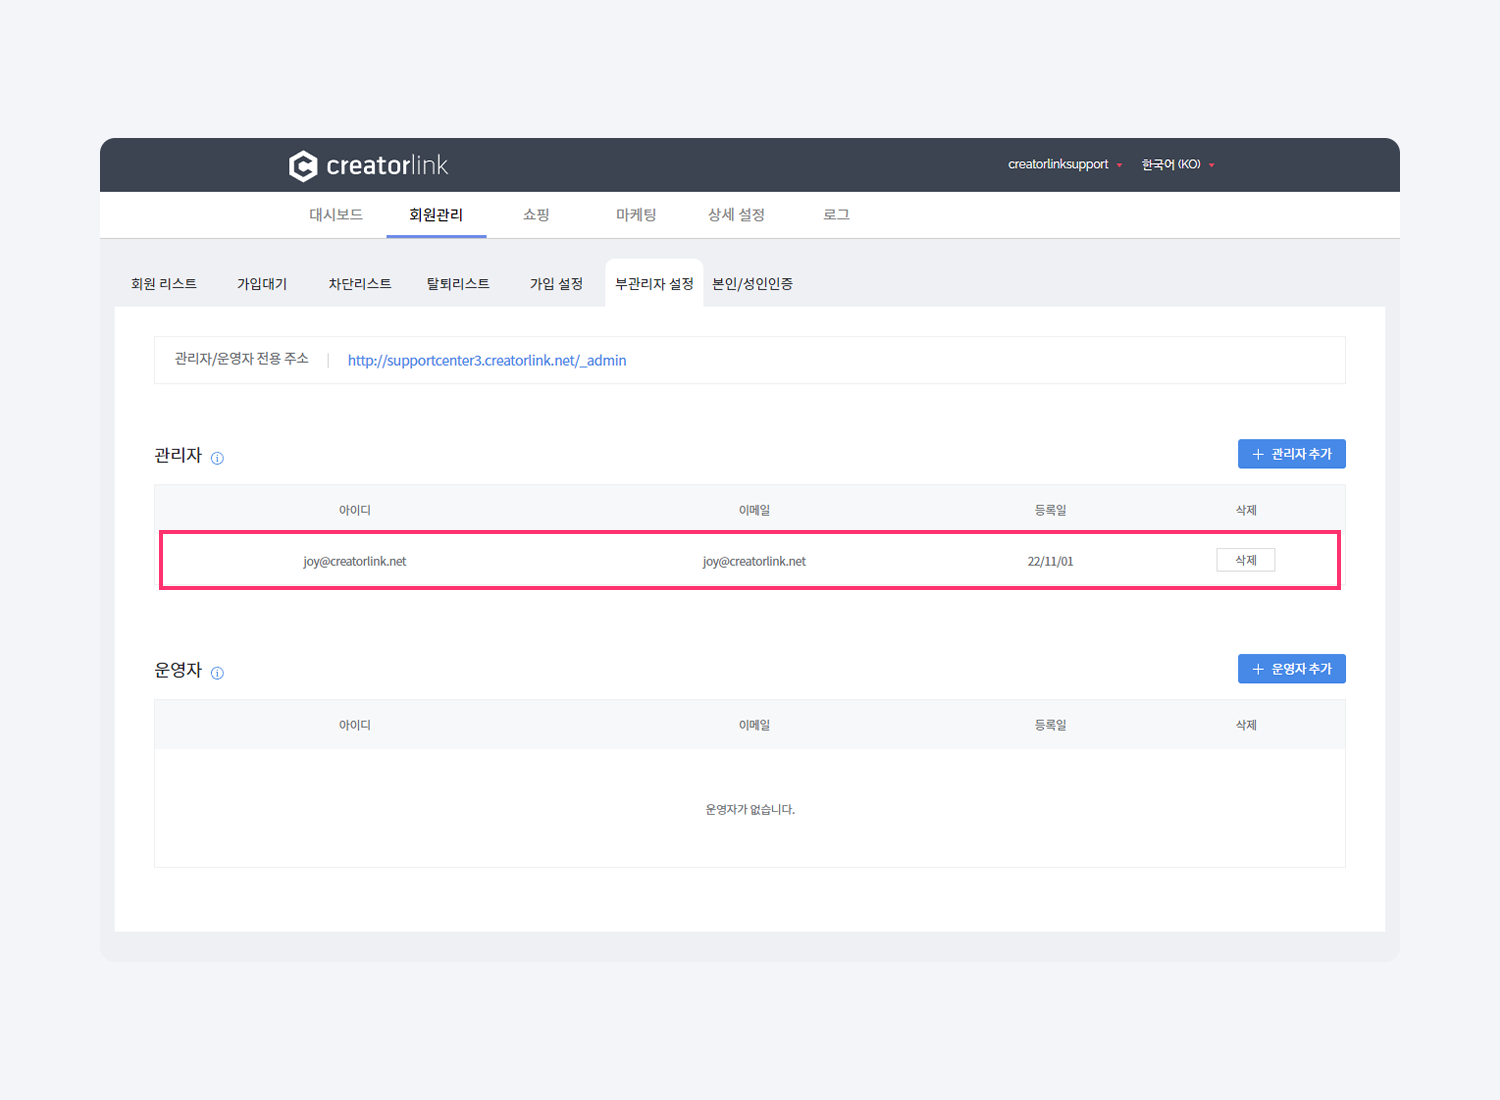Switch to the 본인/성인인증 tab
Image resolution: width=1500 pixels, height=1100 pixels.
752,284
